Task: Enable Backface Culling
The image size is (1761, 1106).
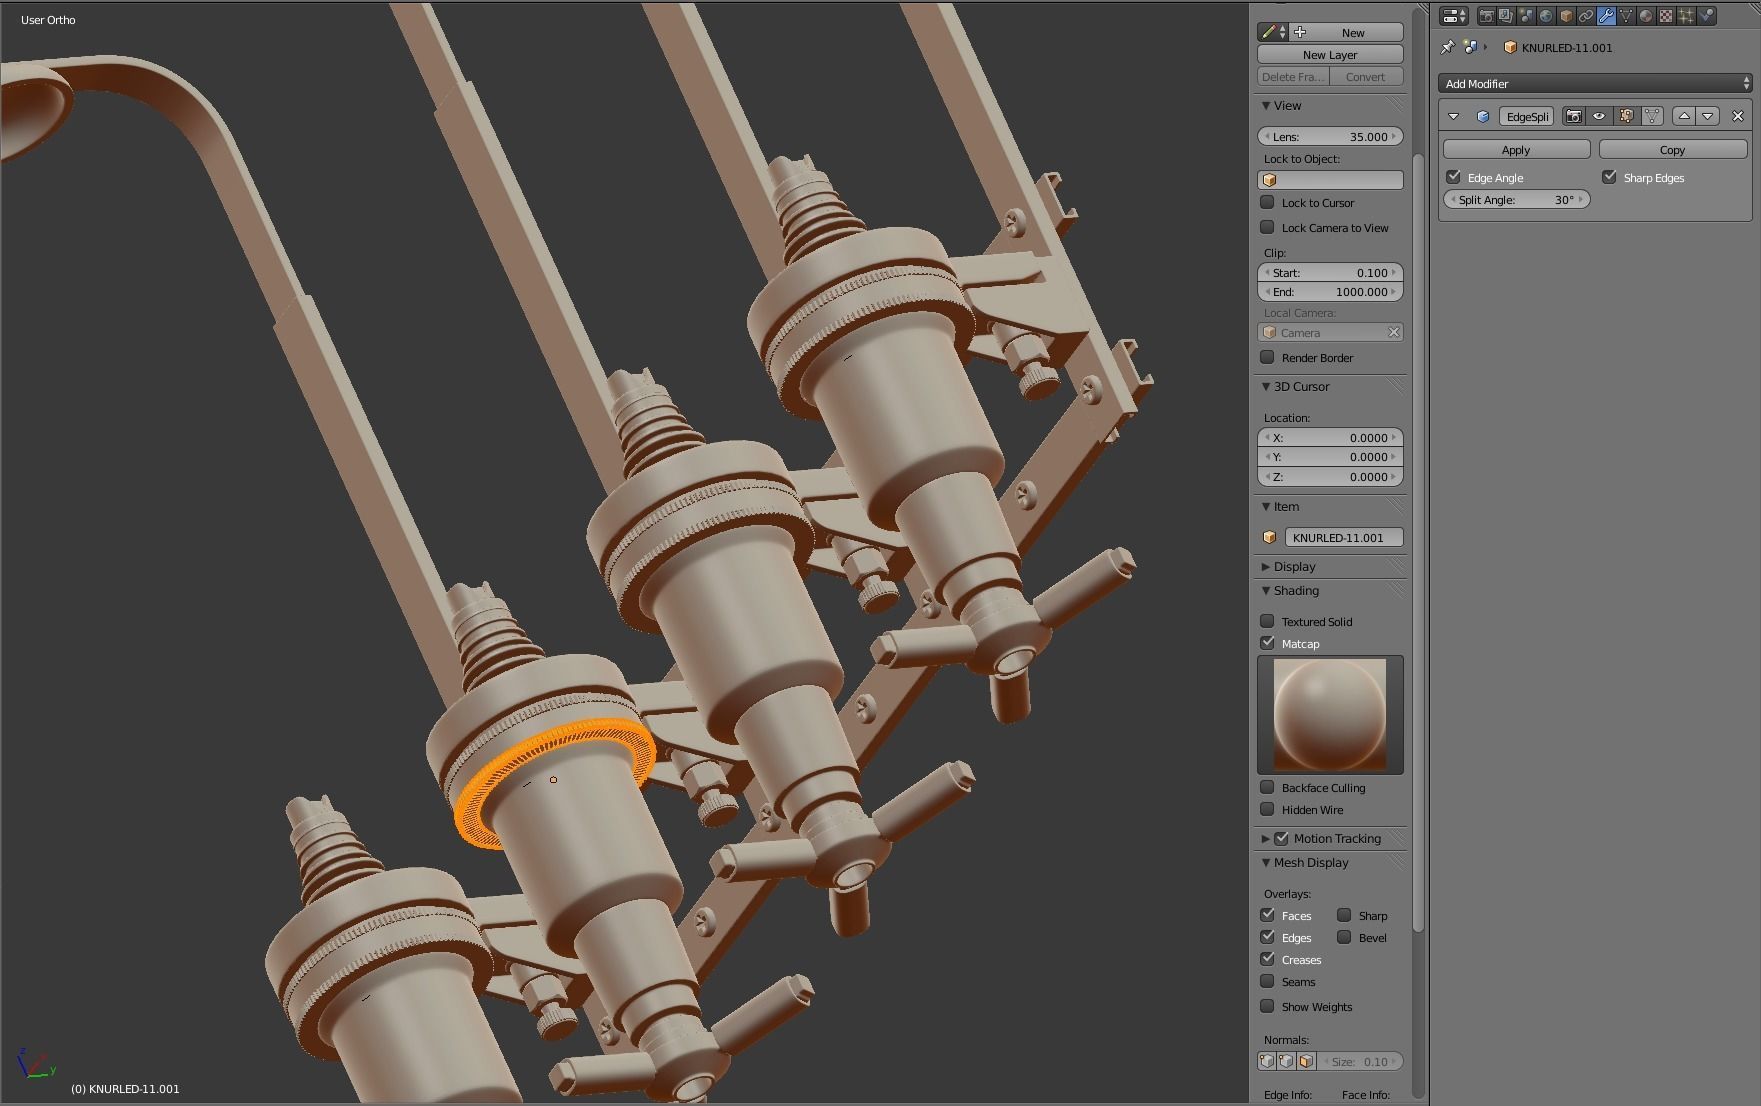Action: coord(1267,787)
